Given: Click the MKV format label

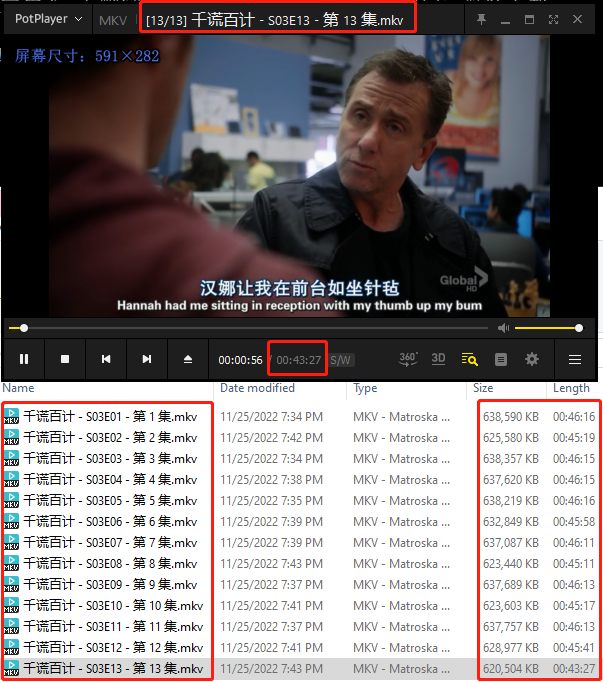Looking at the screenshot, I should coord(113,20).
